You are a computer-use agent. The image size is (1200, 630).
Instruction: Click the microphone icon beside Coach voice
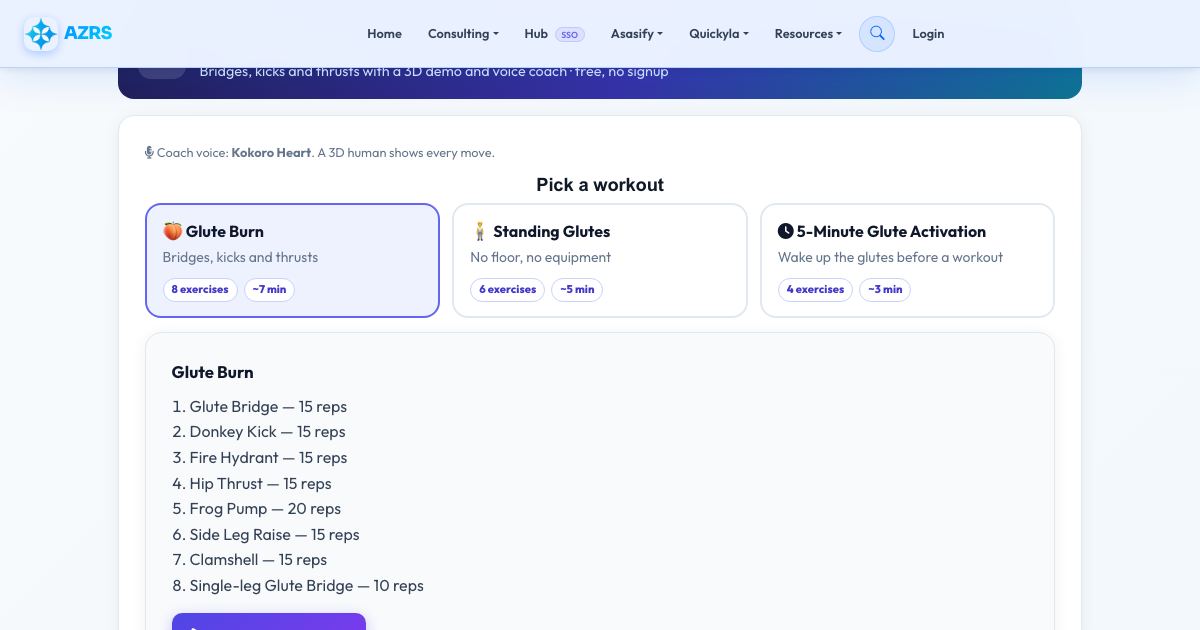149,153
